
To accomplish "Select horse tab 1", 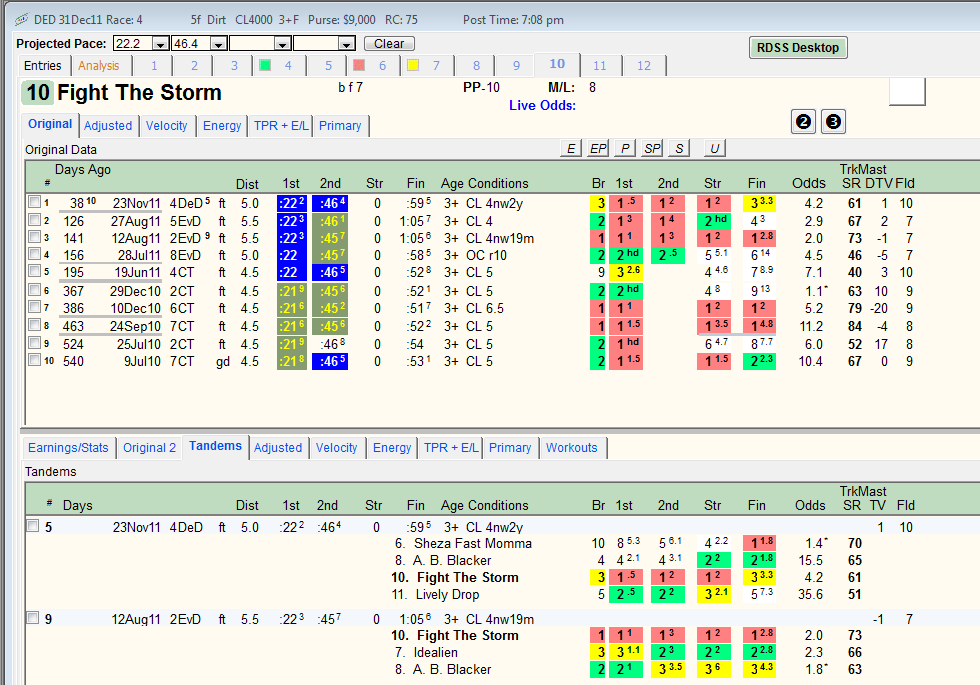I will [x=154, y=66].
